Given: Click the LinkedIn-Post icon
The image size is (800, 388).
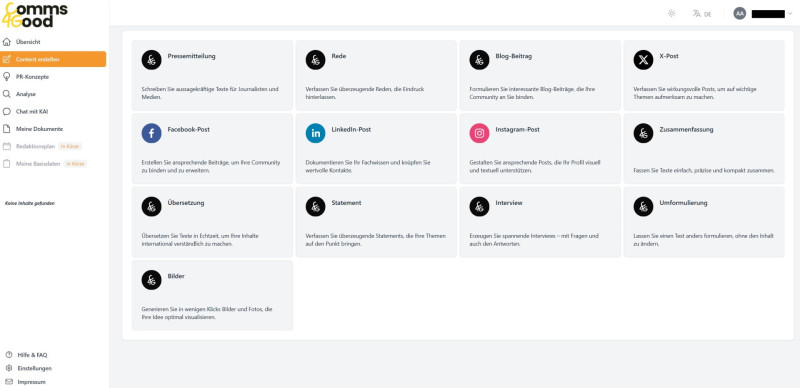Looking at the screenshot, I should 315,133.
